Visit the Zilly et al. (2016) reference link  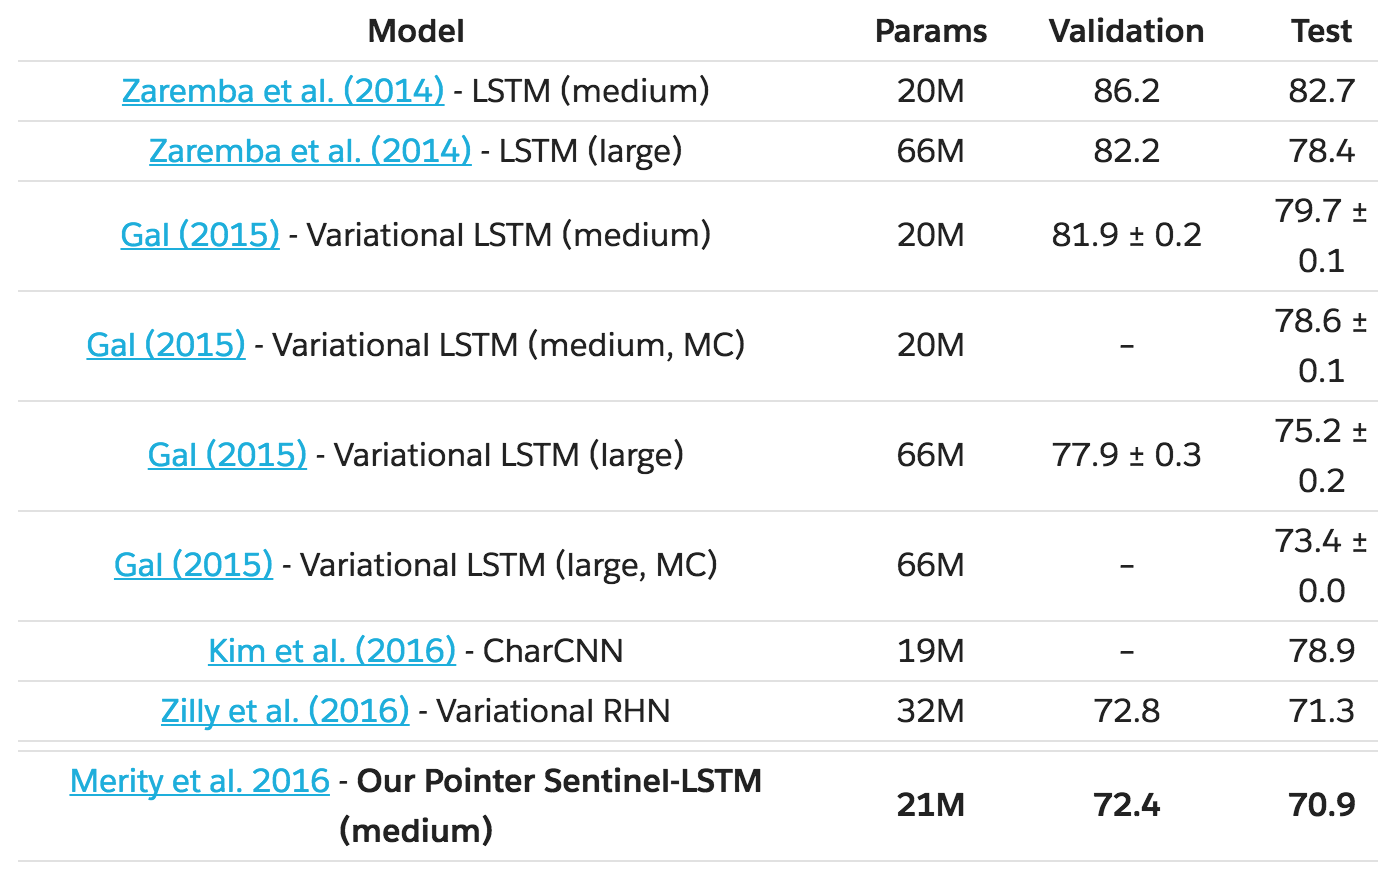(x=285, y=711)
